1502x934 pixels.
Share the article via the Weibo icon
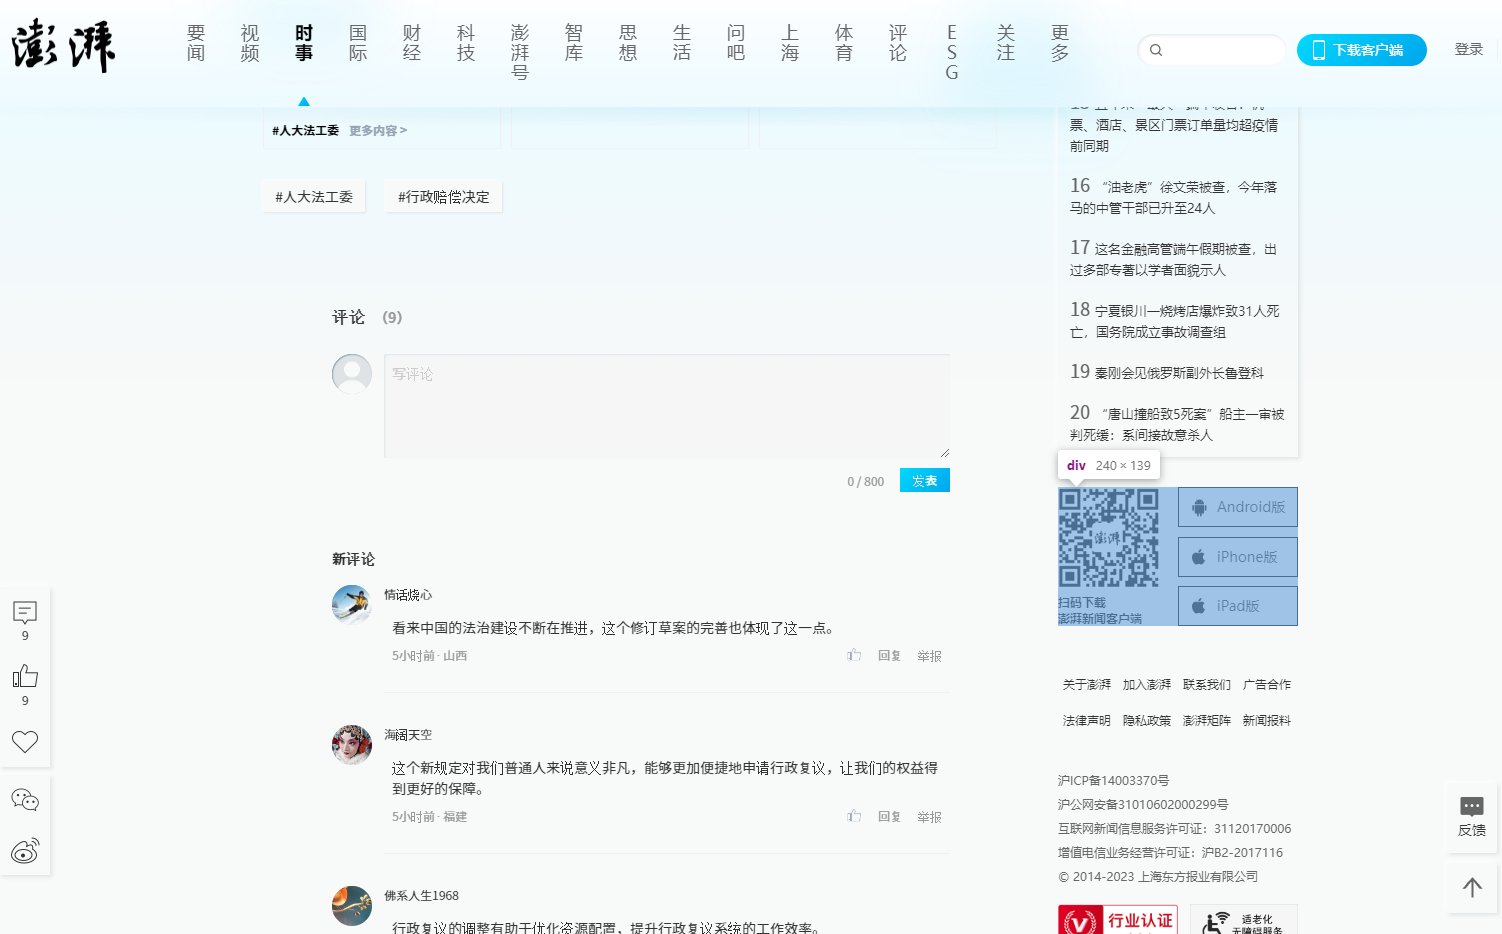pyautogui.click(x=25, y=852)
